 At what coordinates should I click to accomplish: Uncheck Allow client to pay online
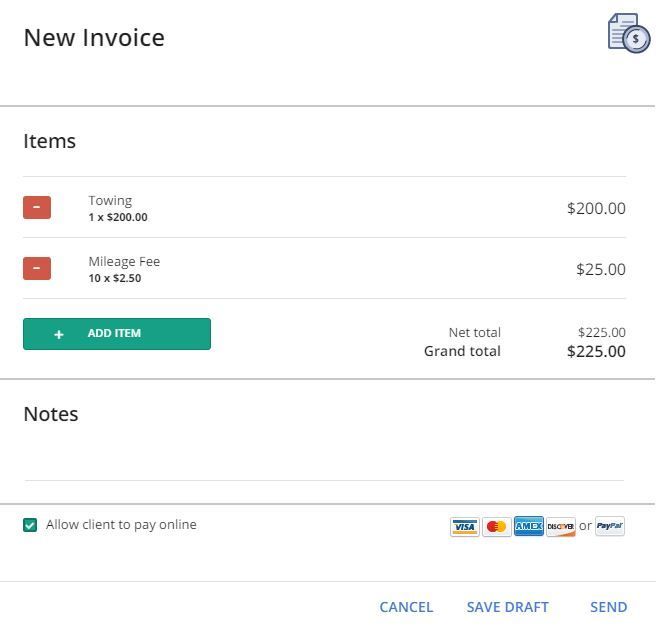pyautogui.click(x=30, y=525)
